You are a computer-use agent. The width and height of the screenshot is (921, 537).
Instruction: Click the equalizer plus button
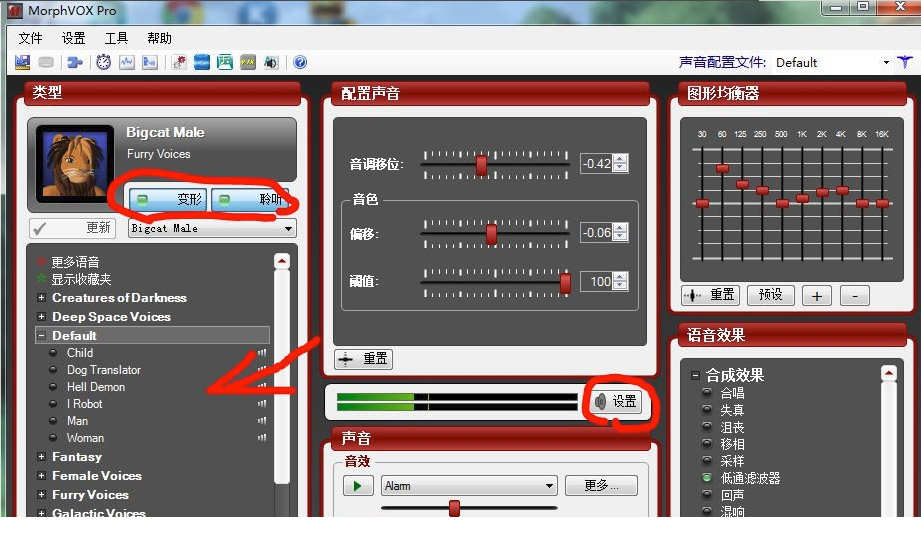(x=816, y=296)
